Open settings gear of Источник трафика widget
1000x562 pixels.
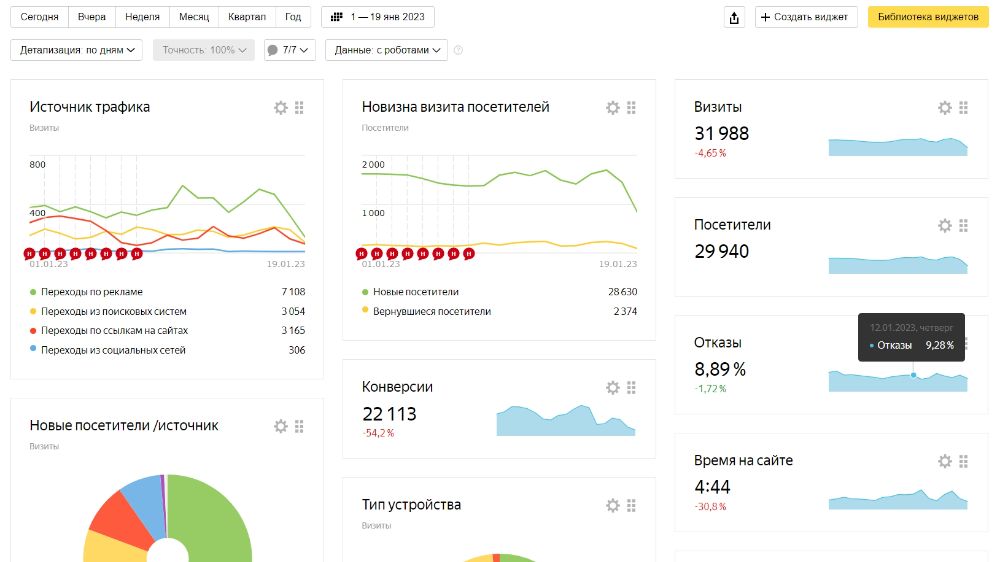[281, 108]
